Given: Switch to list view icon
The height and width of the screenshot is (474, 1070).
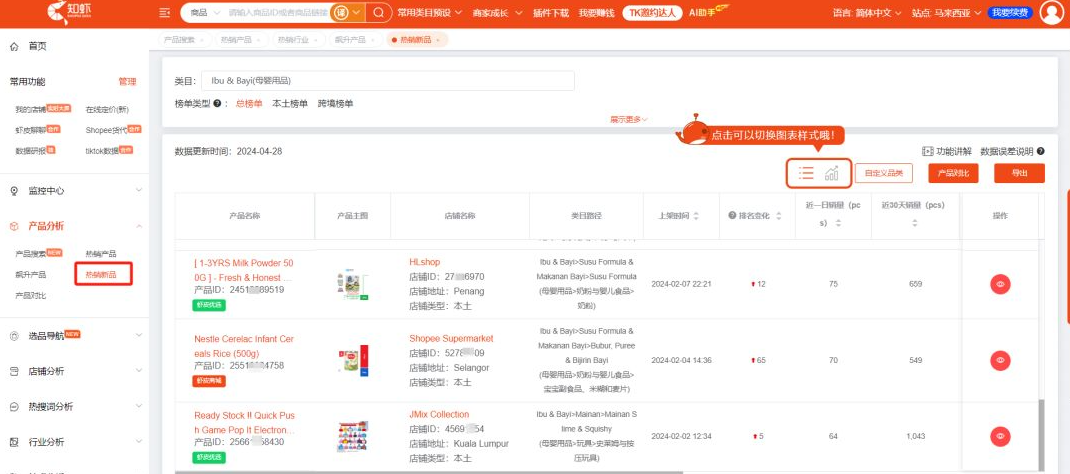Looking at the screenshot, I should coord(806,173).
